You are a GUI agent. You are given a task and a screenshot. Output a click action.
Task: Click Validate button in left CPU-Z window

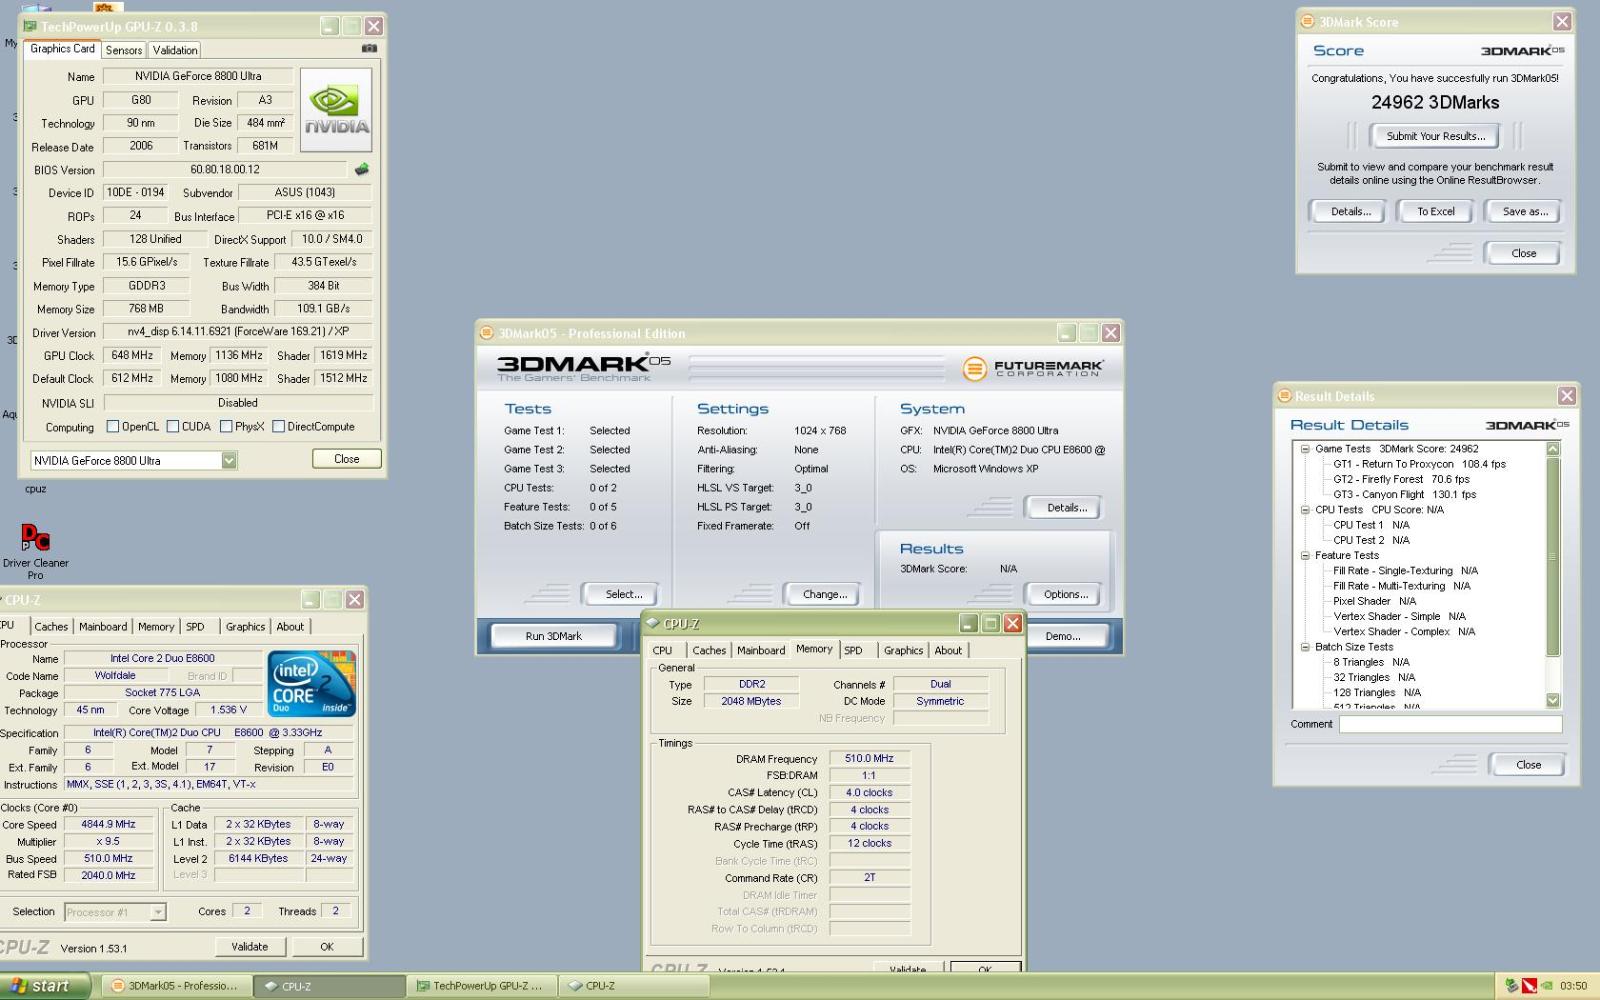tap(250, 946)
